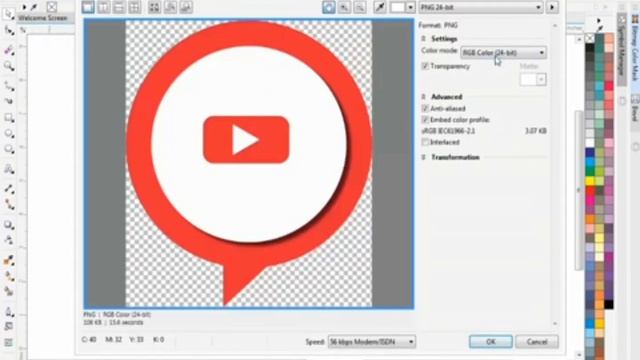The width and height of the screenshot is (640, 360).
Task: Expand the Transformation section
Action: (423, 157)
